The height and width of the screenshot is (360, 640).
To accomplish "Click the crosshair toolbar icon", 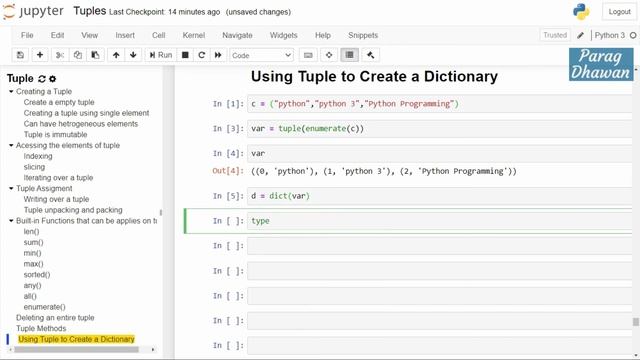I will [329, 55].
